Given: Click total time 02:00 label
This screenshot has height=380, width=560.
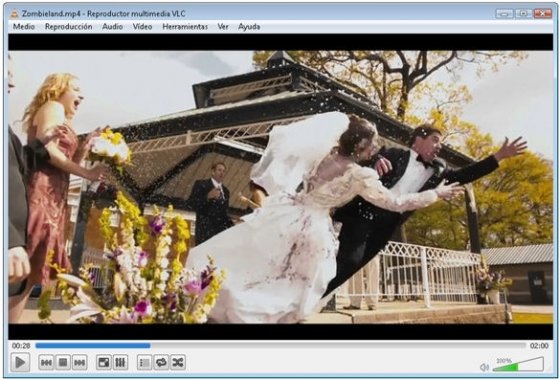Looking at the screenshot, I should click(539, 346).
